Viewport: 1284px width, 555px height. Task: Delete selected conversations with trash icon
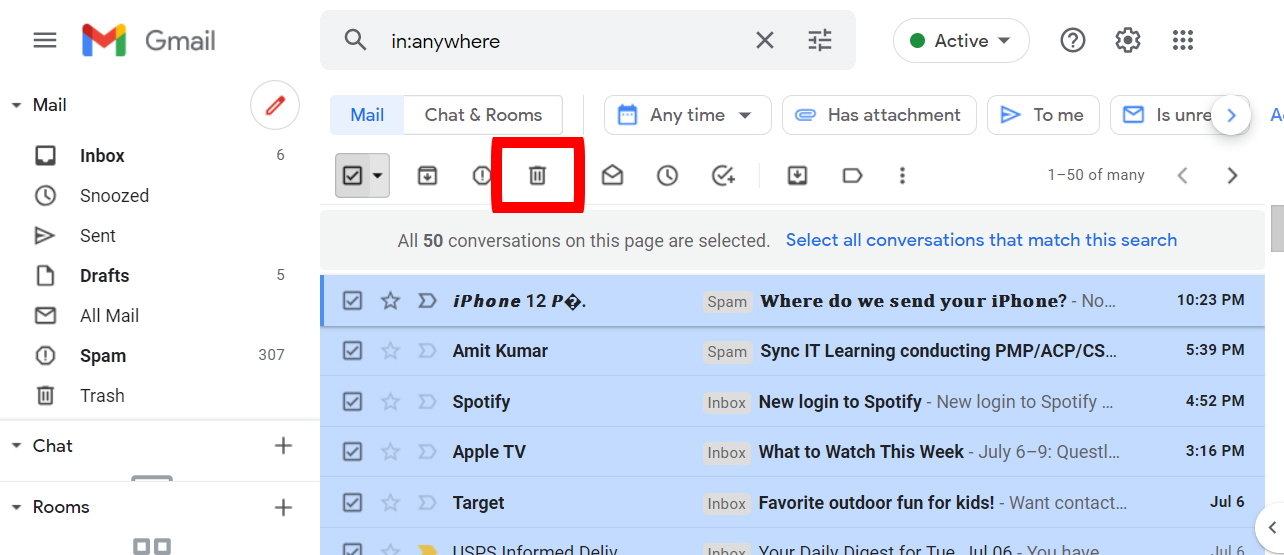537,176
